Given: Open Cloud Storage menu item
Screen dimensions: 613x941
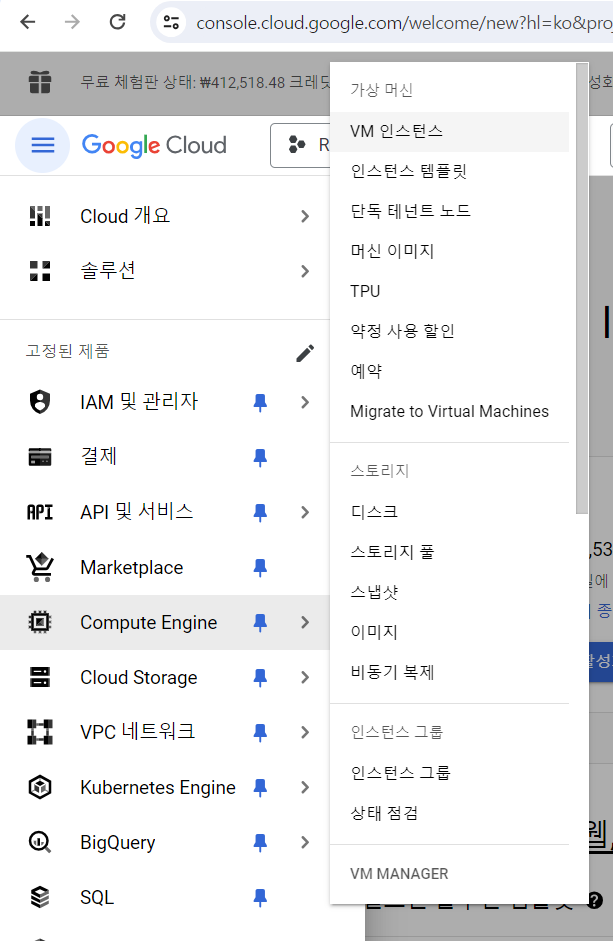Looking at the screenshot, I should (139, 678).
